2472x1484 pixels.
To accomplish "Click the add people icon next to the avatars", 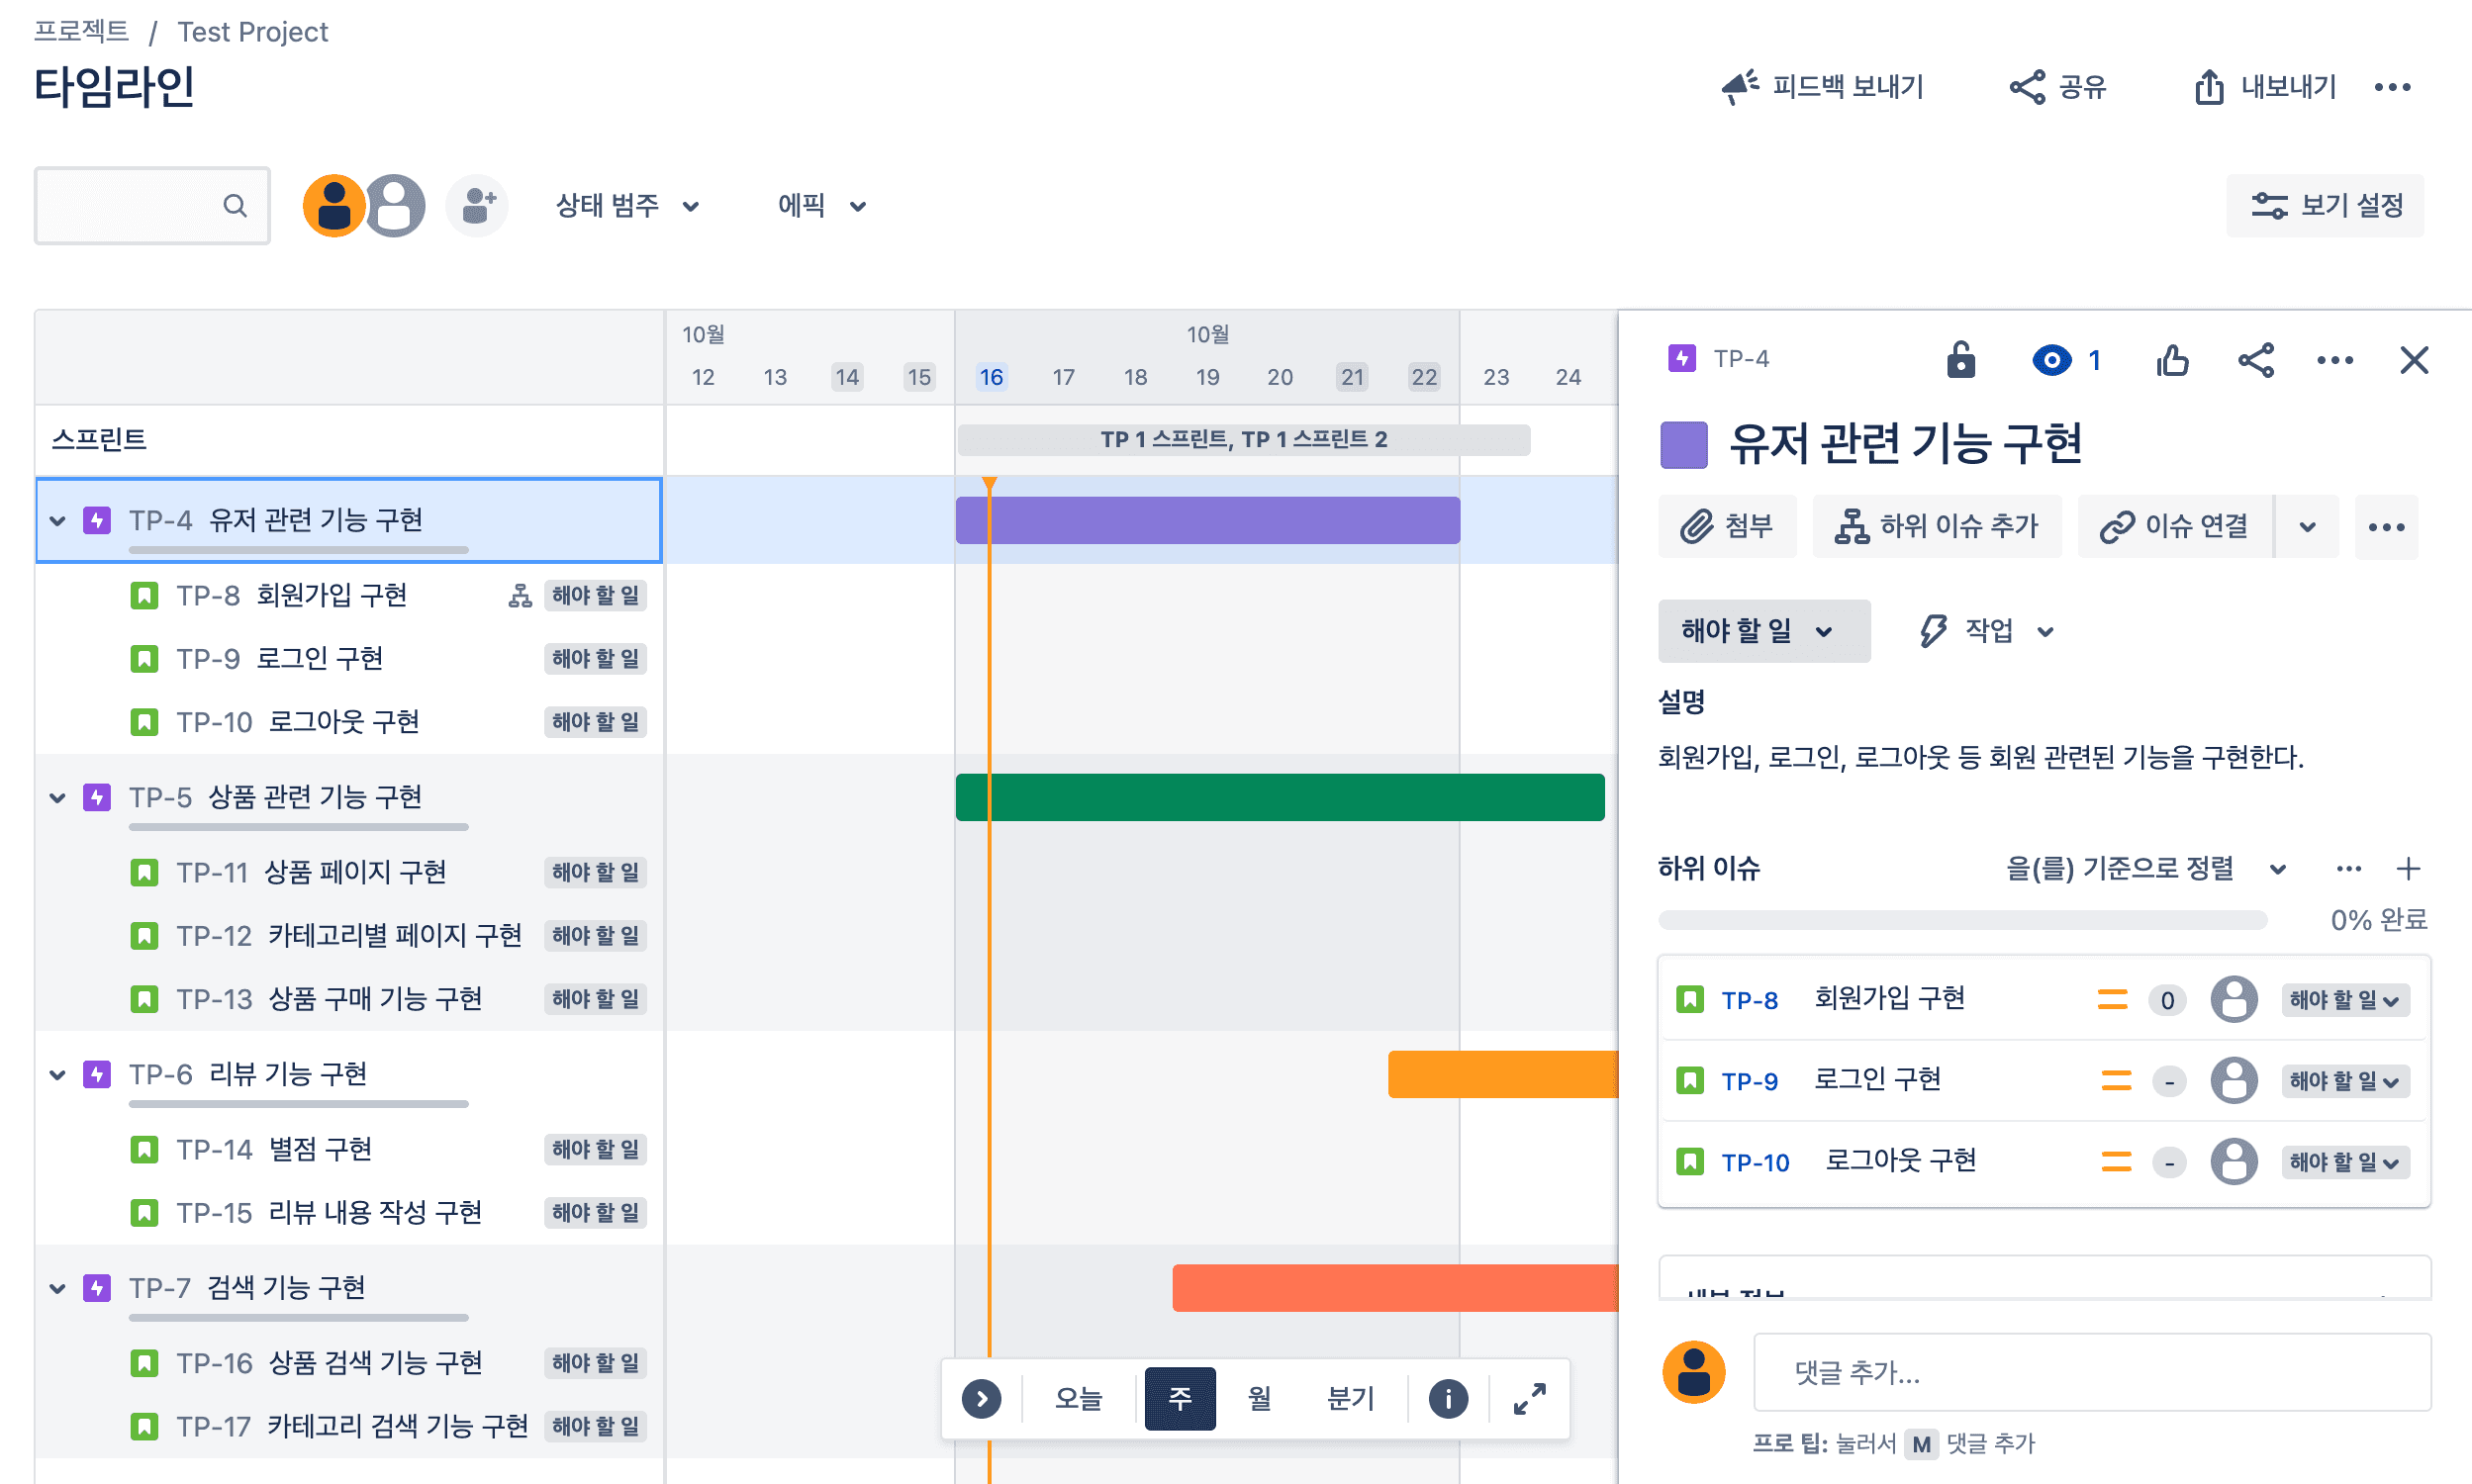I will tap(478, 206).
